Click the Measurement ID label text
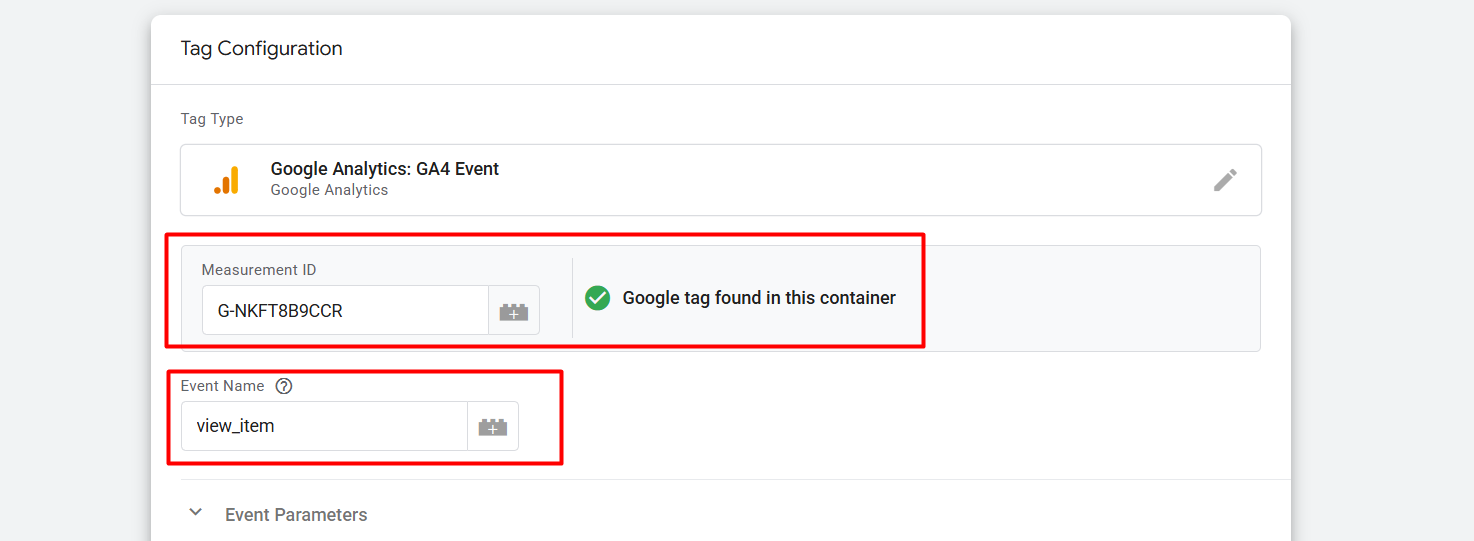The height and width of the screenshot is (541, 1474). point(259,270)
